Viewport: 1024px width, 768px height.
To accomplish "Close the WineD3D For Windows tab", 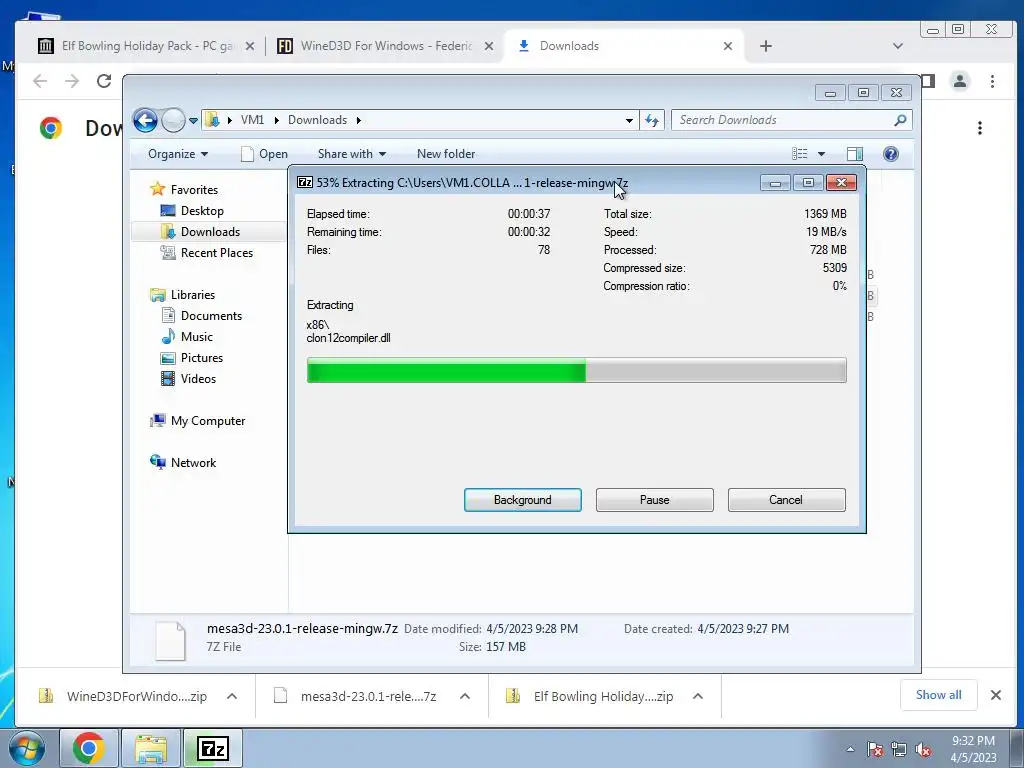I will [488, 46].
